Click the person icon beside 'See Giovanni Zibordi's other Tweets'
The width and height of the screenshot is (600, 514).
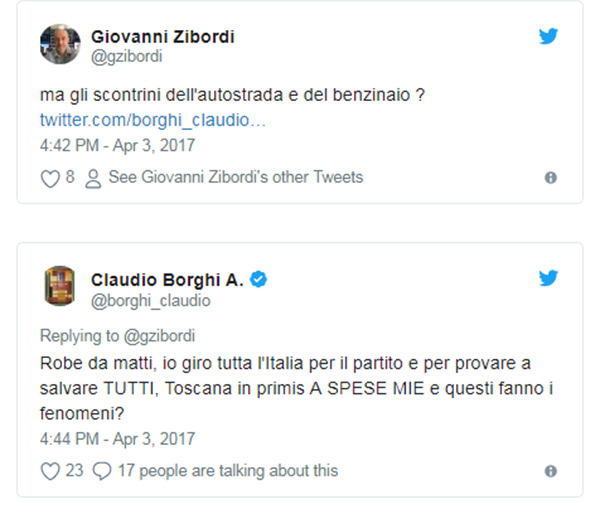click(x=94, y=178)
